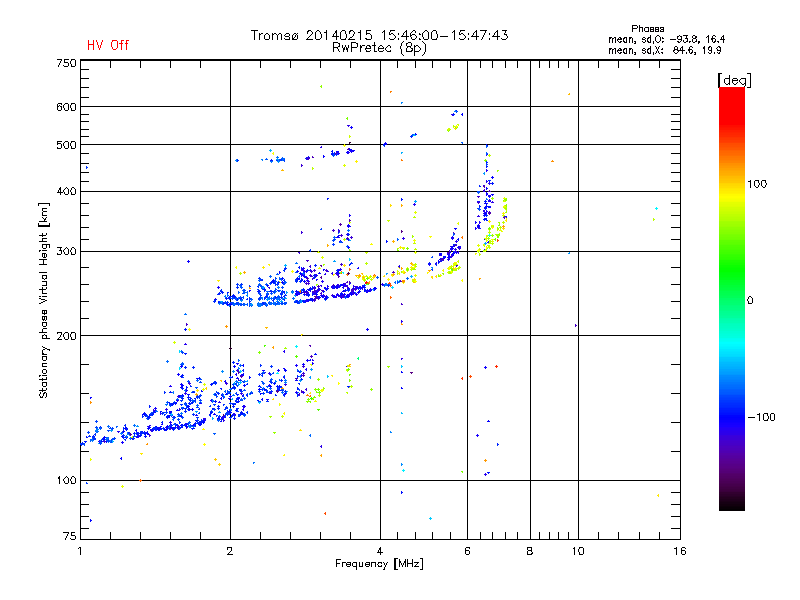
Task: Click the 4 MHz frequency tick label
Action: (x=380, y=551)
